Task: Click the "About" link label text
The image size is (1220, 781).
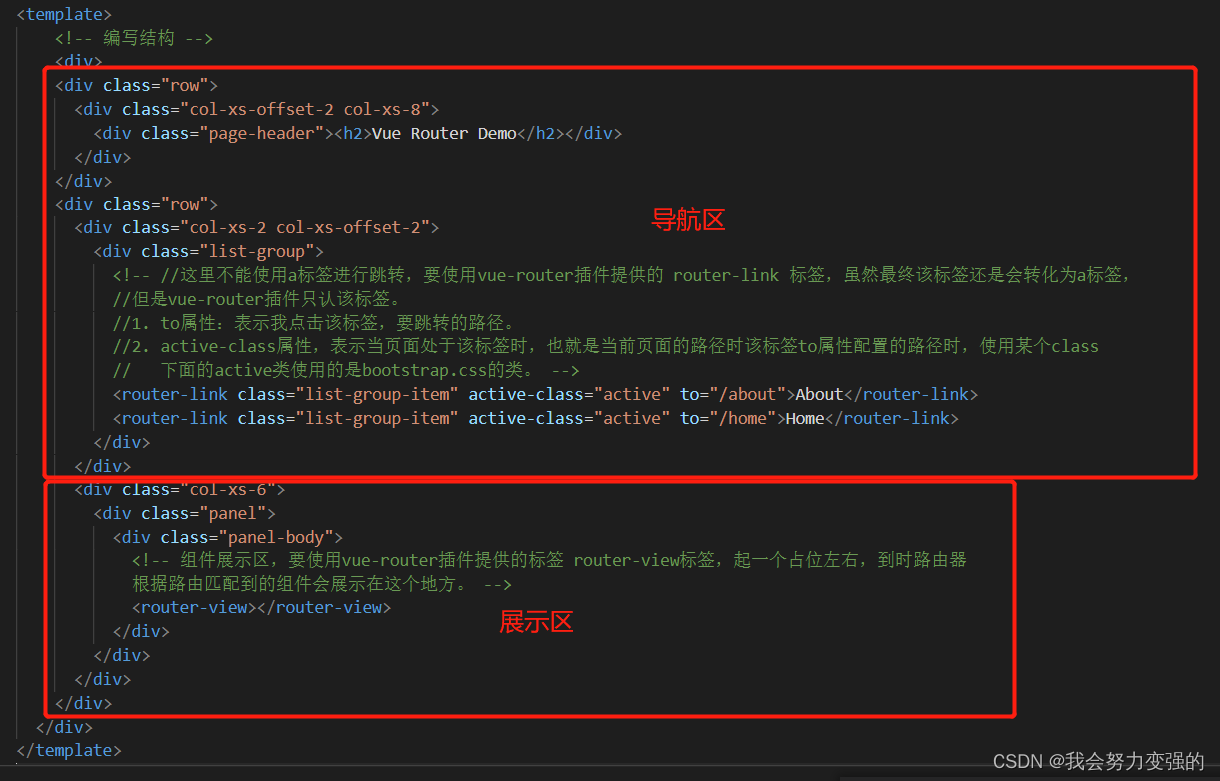Action: 819,394
